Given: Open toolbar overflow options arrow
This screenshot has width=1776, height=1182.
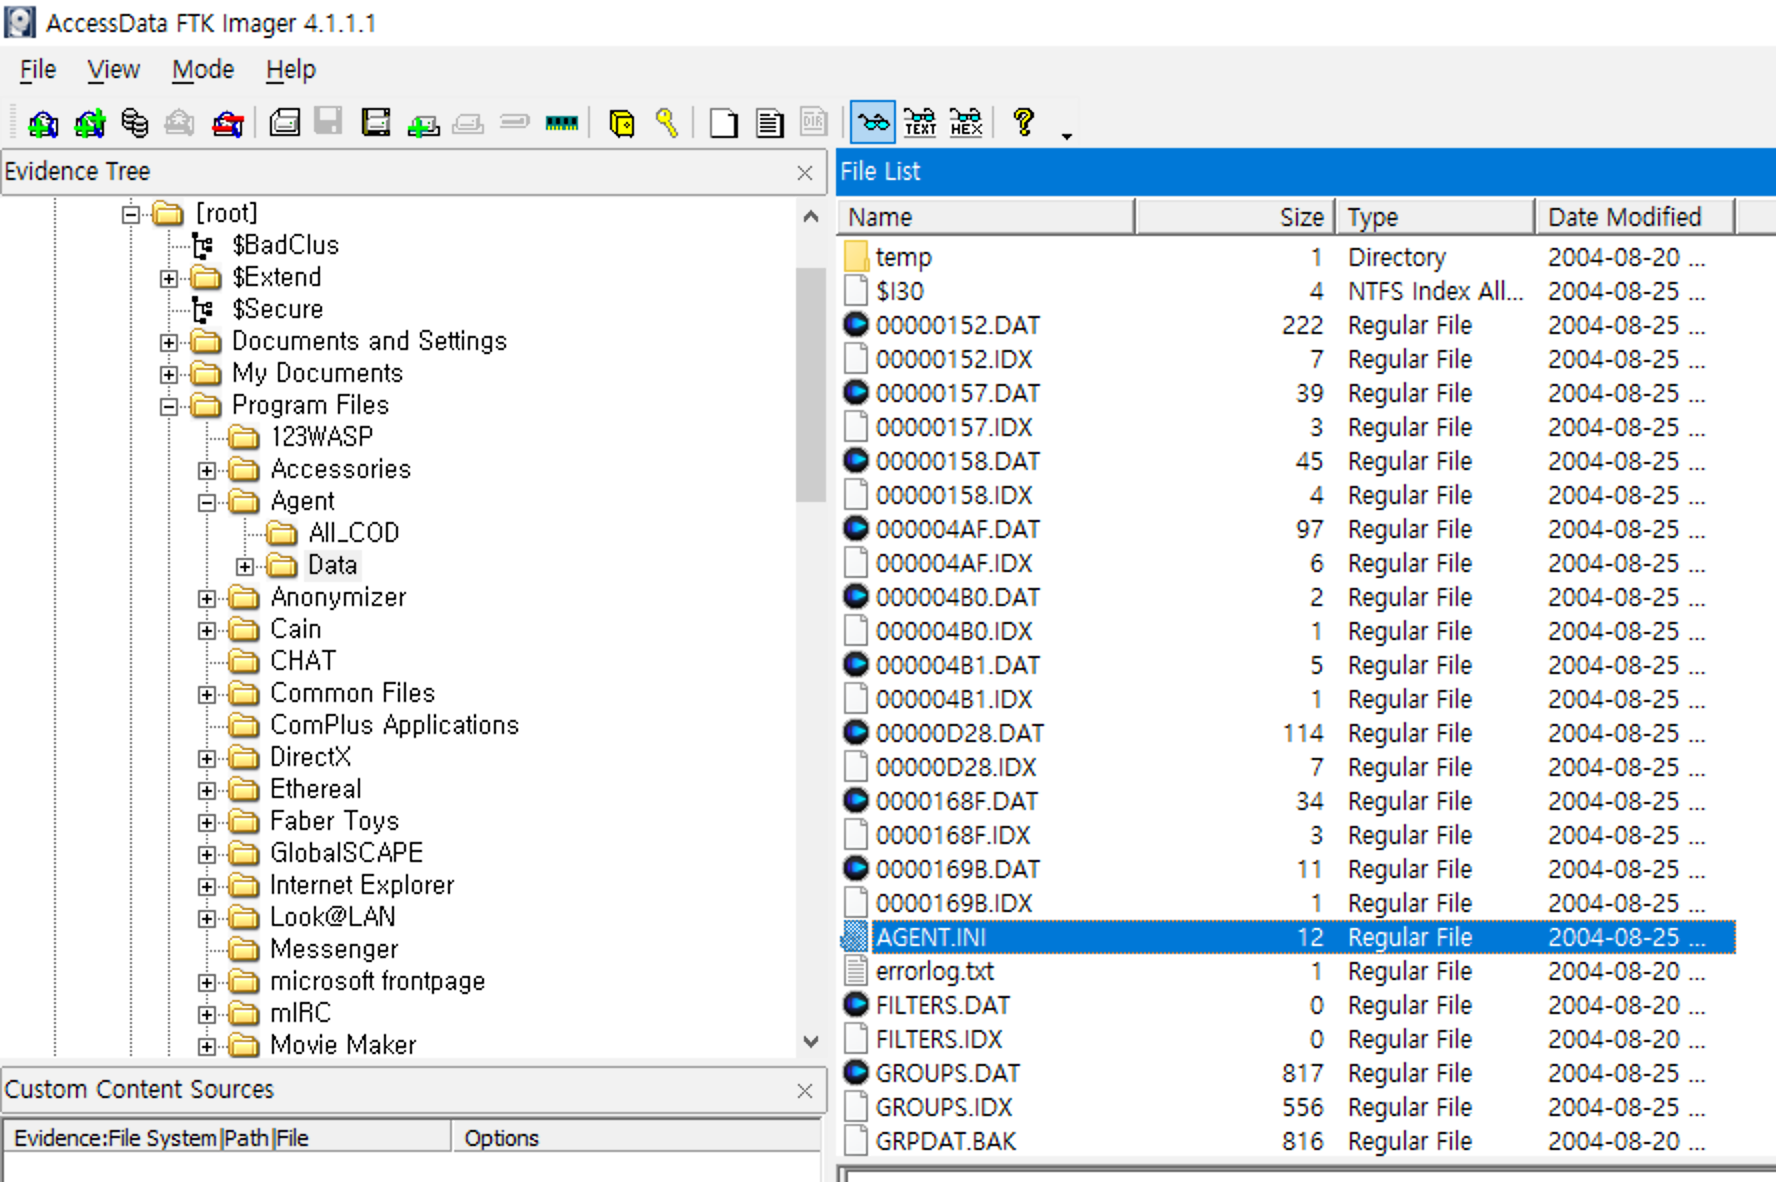Looking at the screenshot, I should pyautogui.click(x=1067, y=136).
